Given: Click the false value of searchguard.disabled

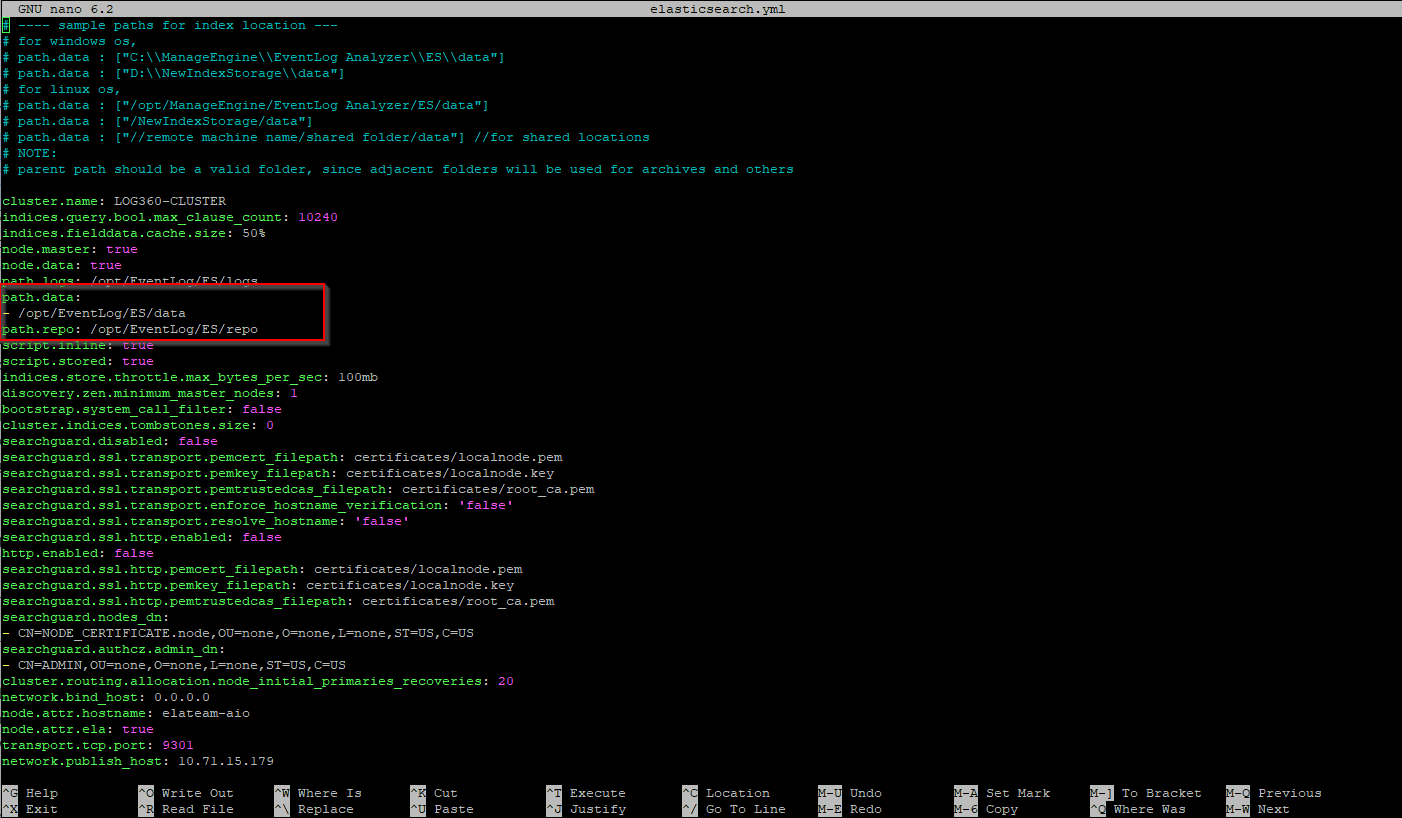Looking at the screenshot, I should pos(198,441).
